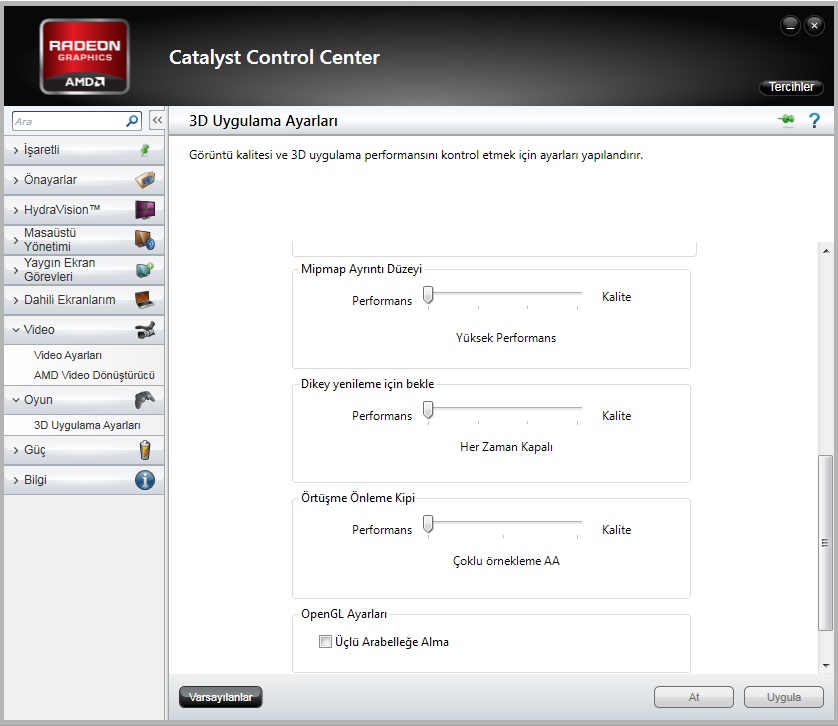
Task: Expand the Güç section chevron
Action: pos(15,450)
